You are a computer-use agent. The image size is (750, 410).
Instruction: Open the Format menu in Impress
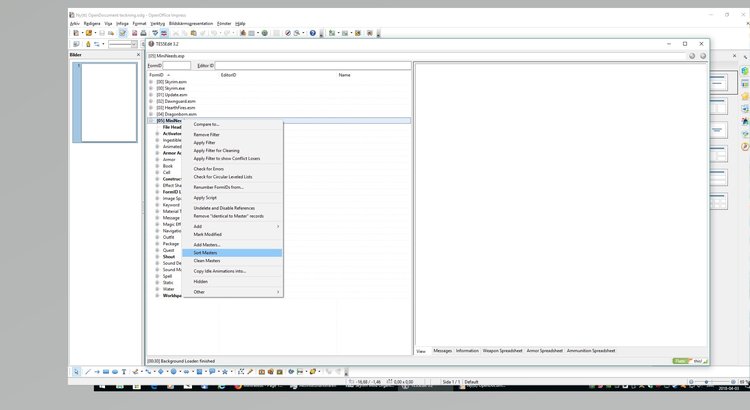coord(139,23)
